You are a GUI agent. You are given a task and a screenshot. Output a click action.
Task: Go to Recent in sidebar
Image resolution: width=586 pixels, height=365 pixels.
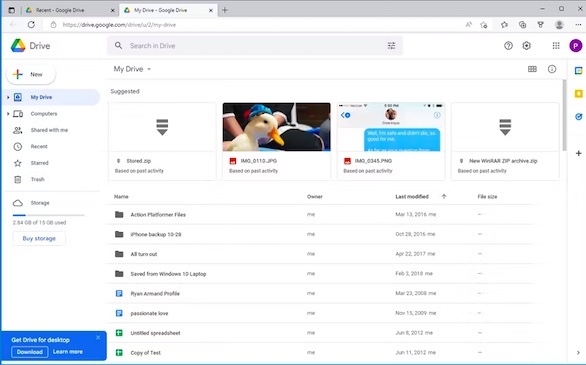tap(39, 146)
